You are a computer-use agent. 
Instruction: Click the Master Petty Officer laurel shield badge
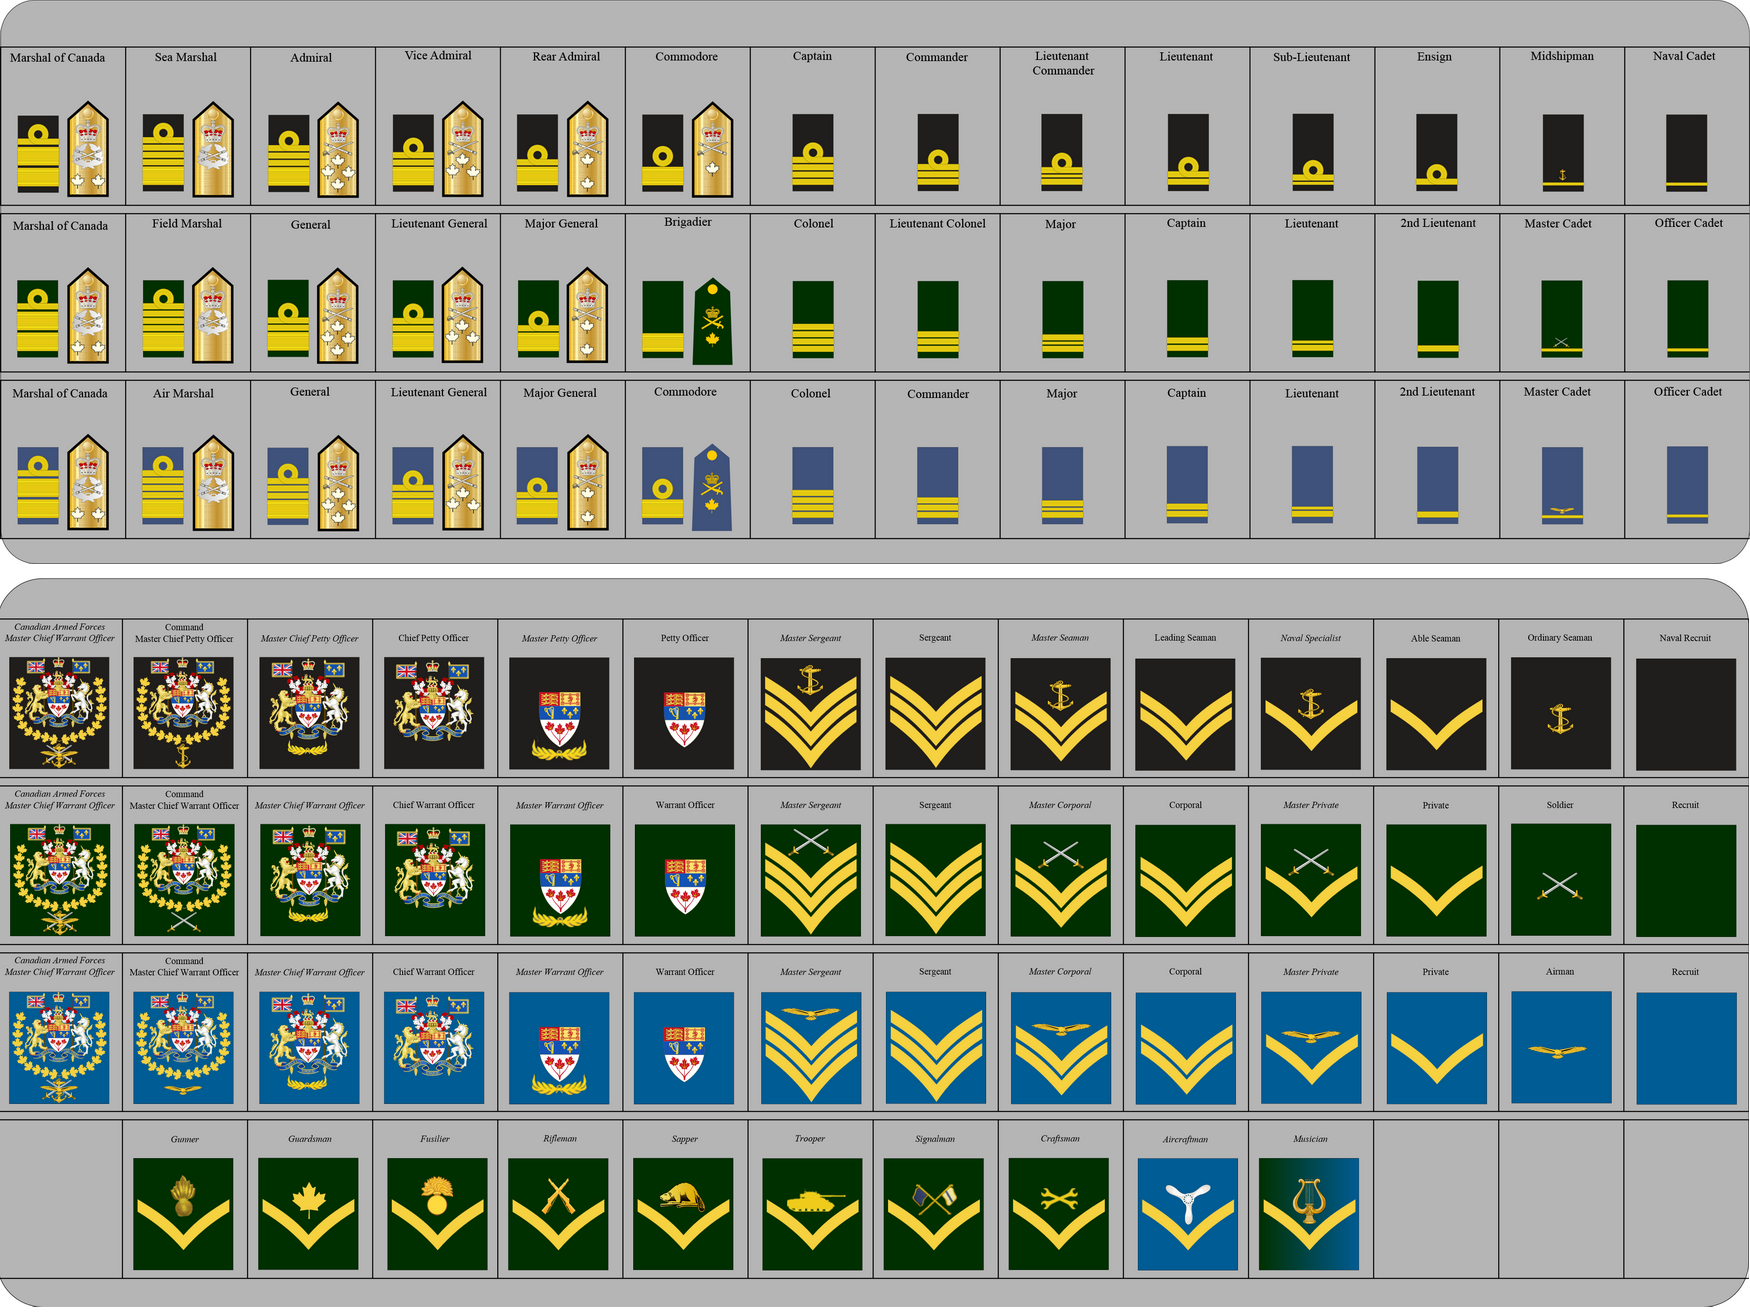(x=559, y=714)
